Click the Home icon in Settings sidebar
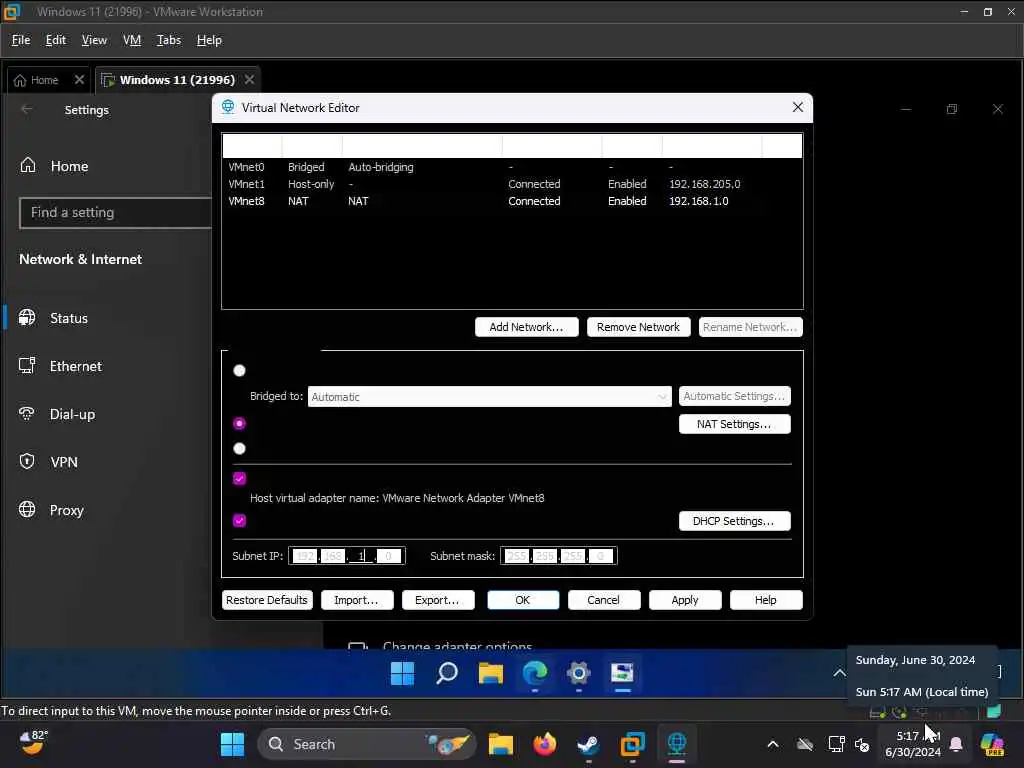 tap(27, 165)
